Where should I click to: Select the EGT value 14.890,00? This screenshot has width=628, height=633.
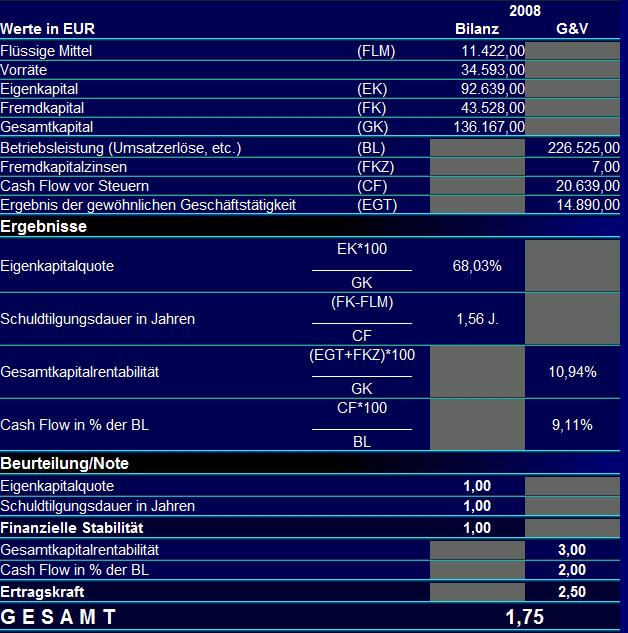pyautogui.click(x=588, y=205)
